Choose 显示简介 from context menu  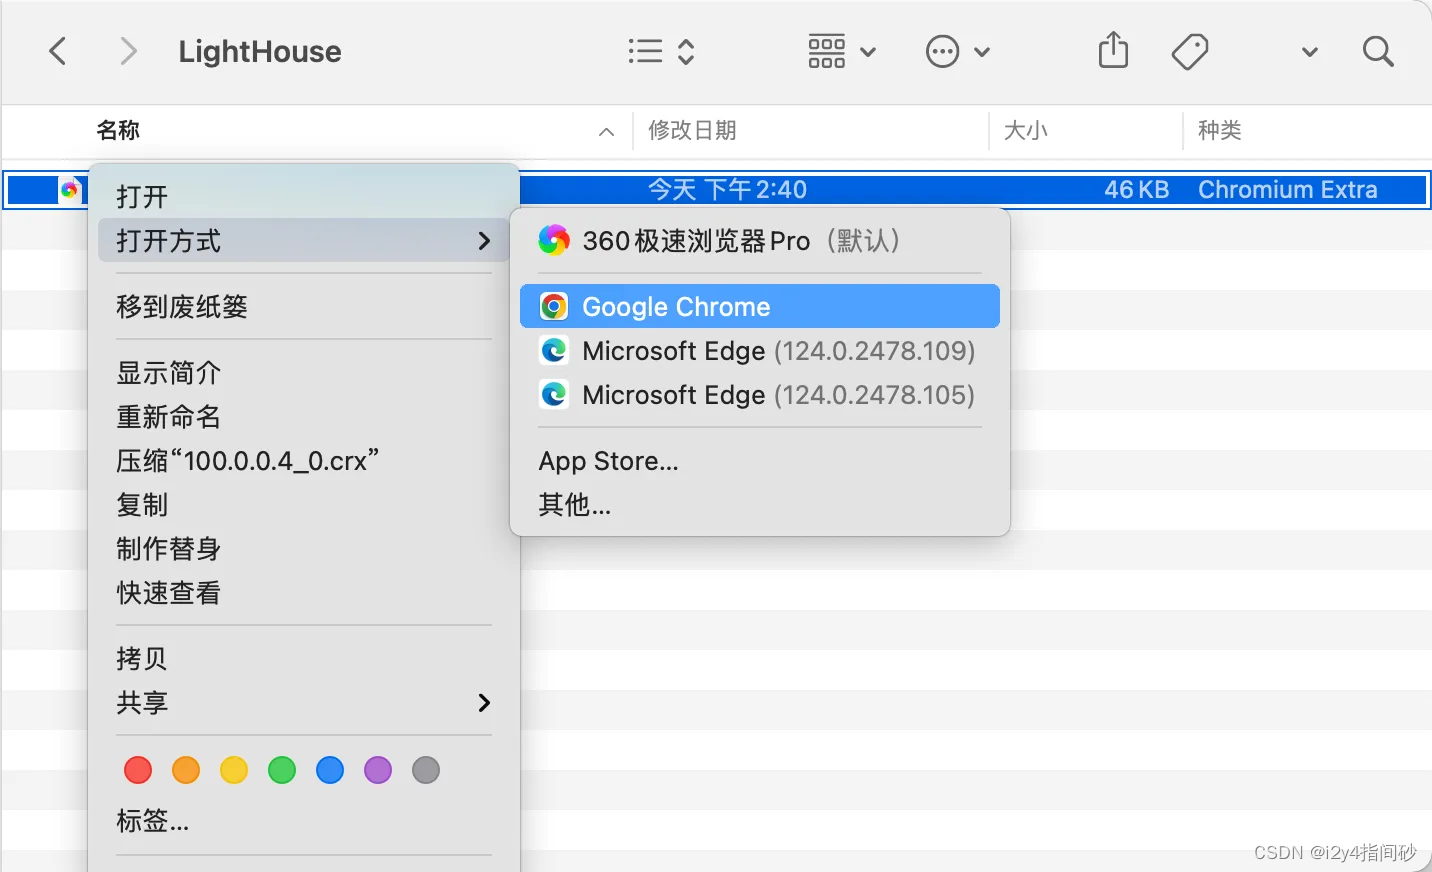304,372
